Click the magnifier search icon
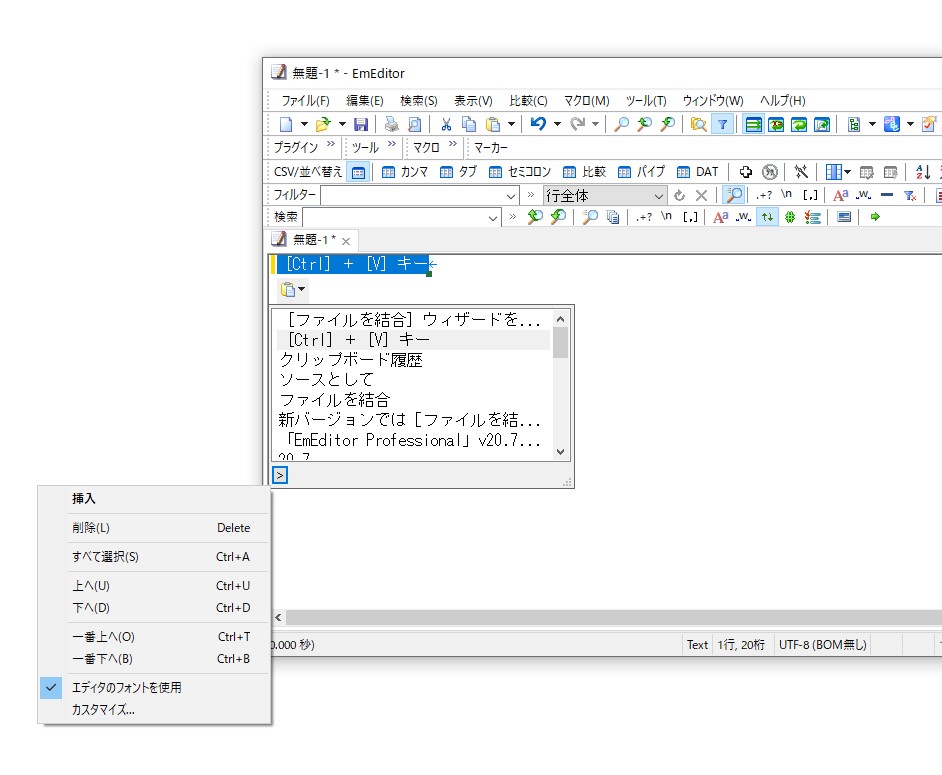 point(620,122)
